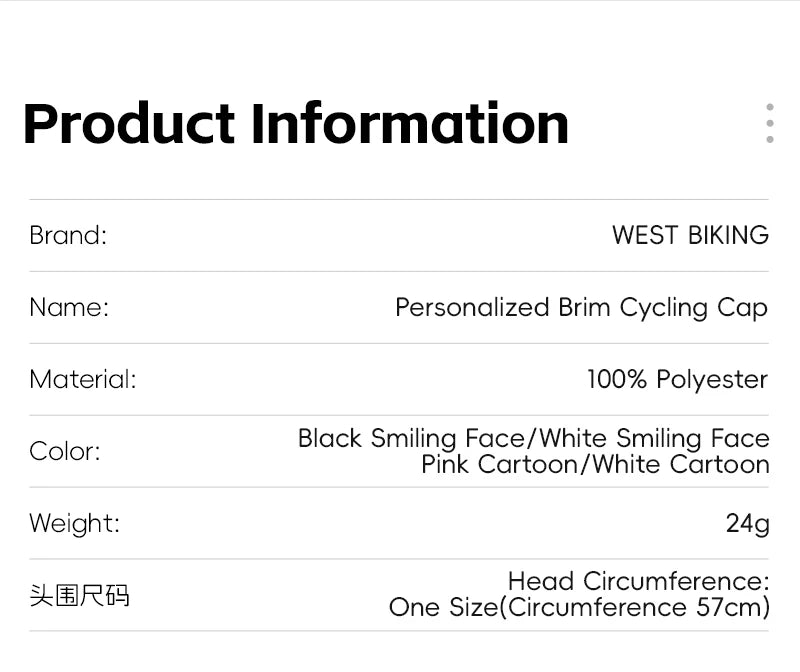800x672 pixels.
Task: Click the word "Information" in the heading
Action: click(x=410, y=123)
